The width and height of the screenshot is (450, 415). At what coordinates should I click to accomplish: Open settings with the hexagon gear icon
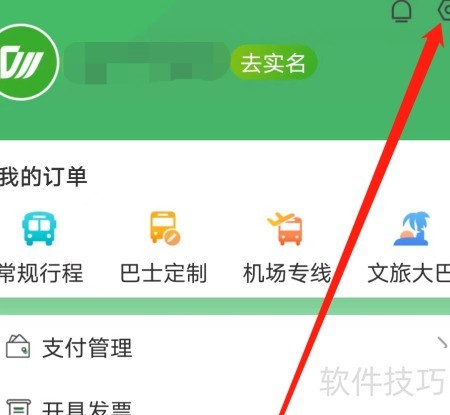click(445, 11)
